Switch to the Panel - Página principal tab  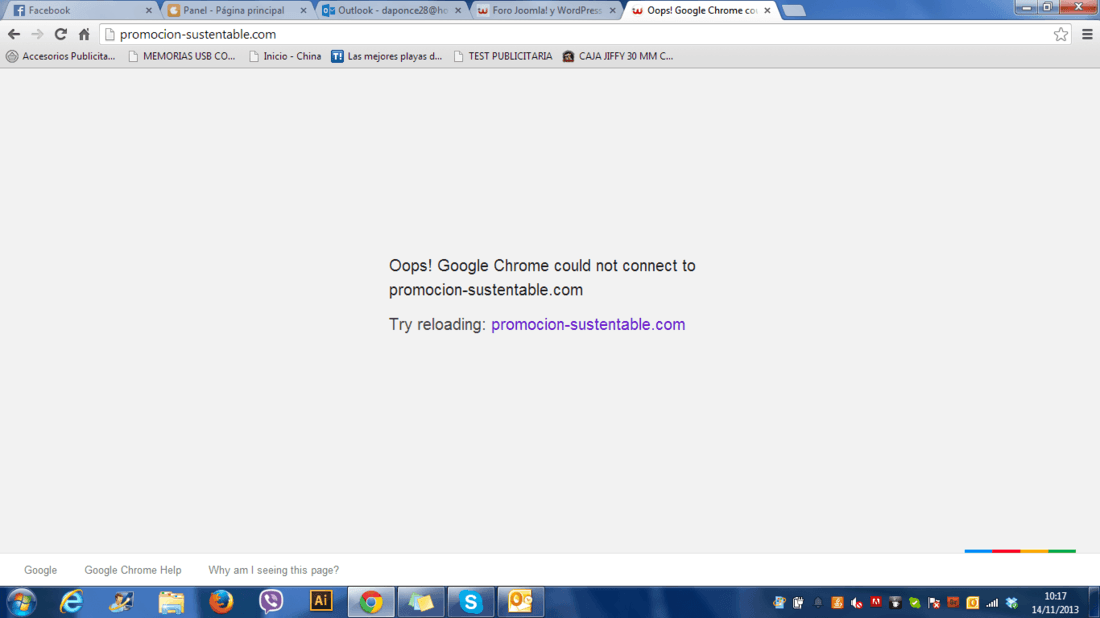pos(235,11)
